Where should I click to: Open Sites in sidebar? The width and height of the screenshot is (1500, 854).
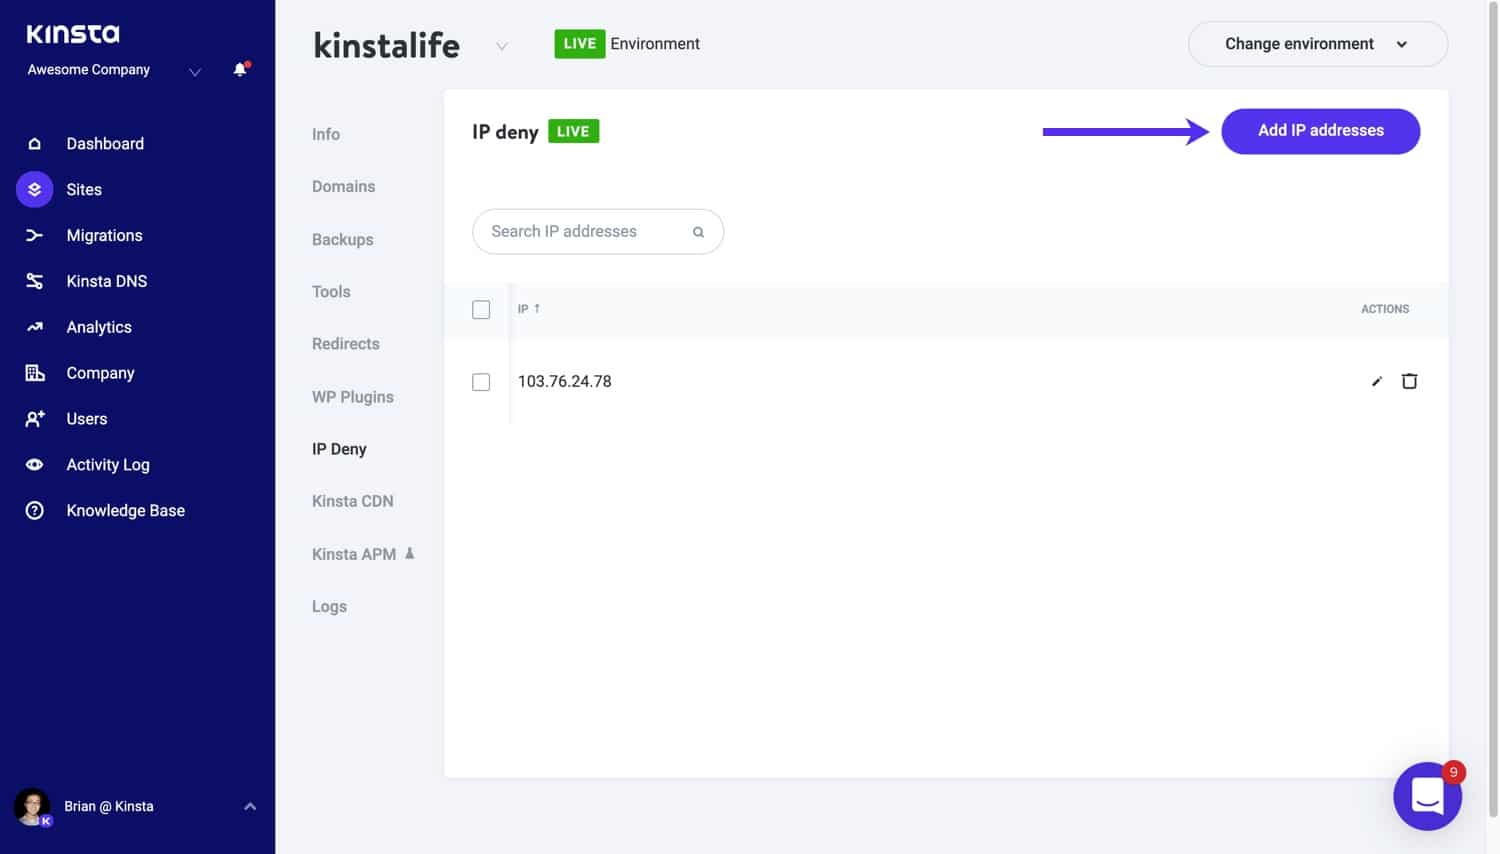click(84, 189)
